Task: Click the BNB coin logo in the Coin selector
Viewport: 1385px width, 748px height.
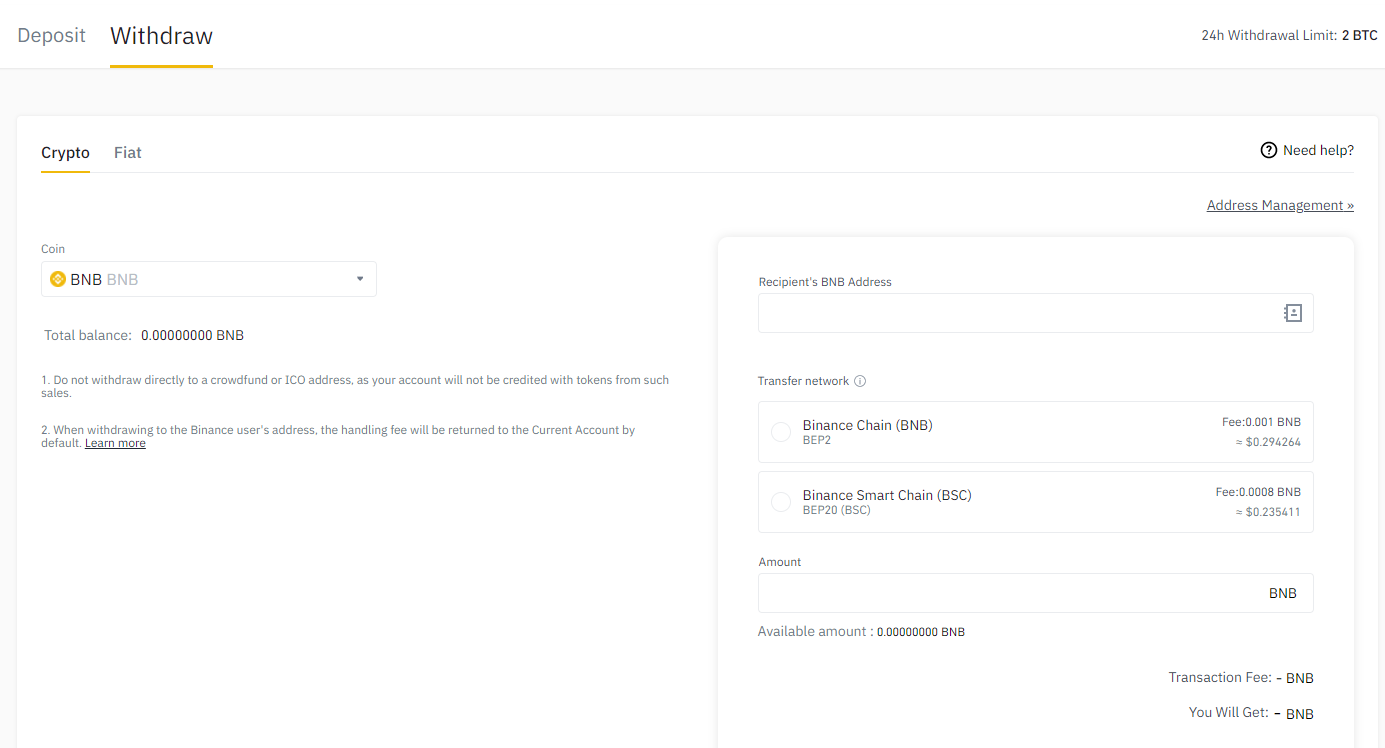Action: tap(58, 279)
